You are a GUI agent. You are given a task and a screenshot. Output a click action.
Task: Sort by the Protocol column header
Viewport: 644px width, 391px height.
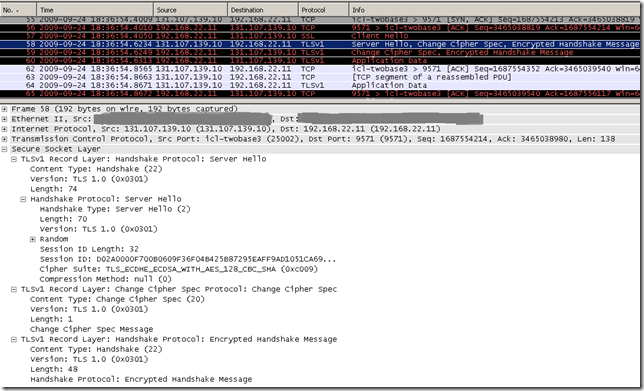point(324,10)
